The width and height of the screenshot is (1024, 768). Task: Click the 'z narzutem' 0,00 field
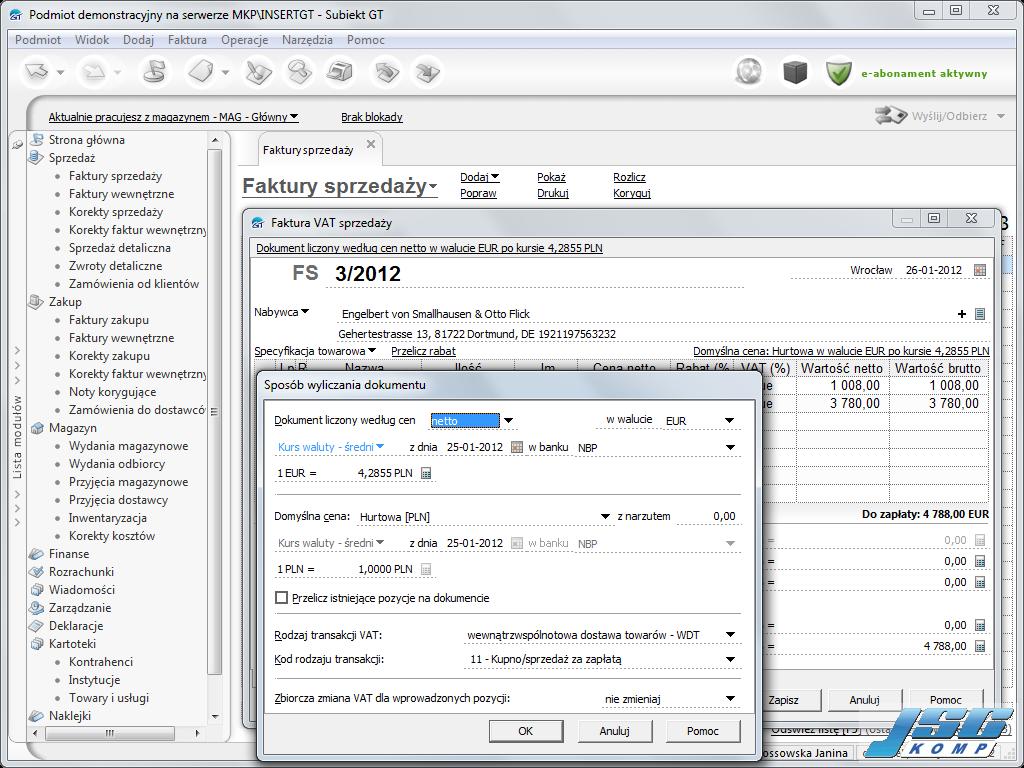(708, 517)
